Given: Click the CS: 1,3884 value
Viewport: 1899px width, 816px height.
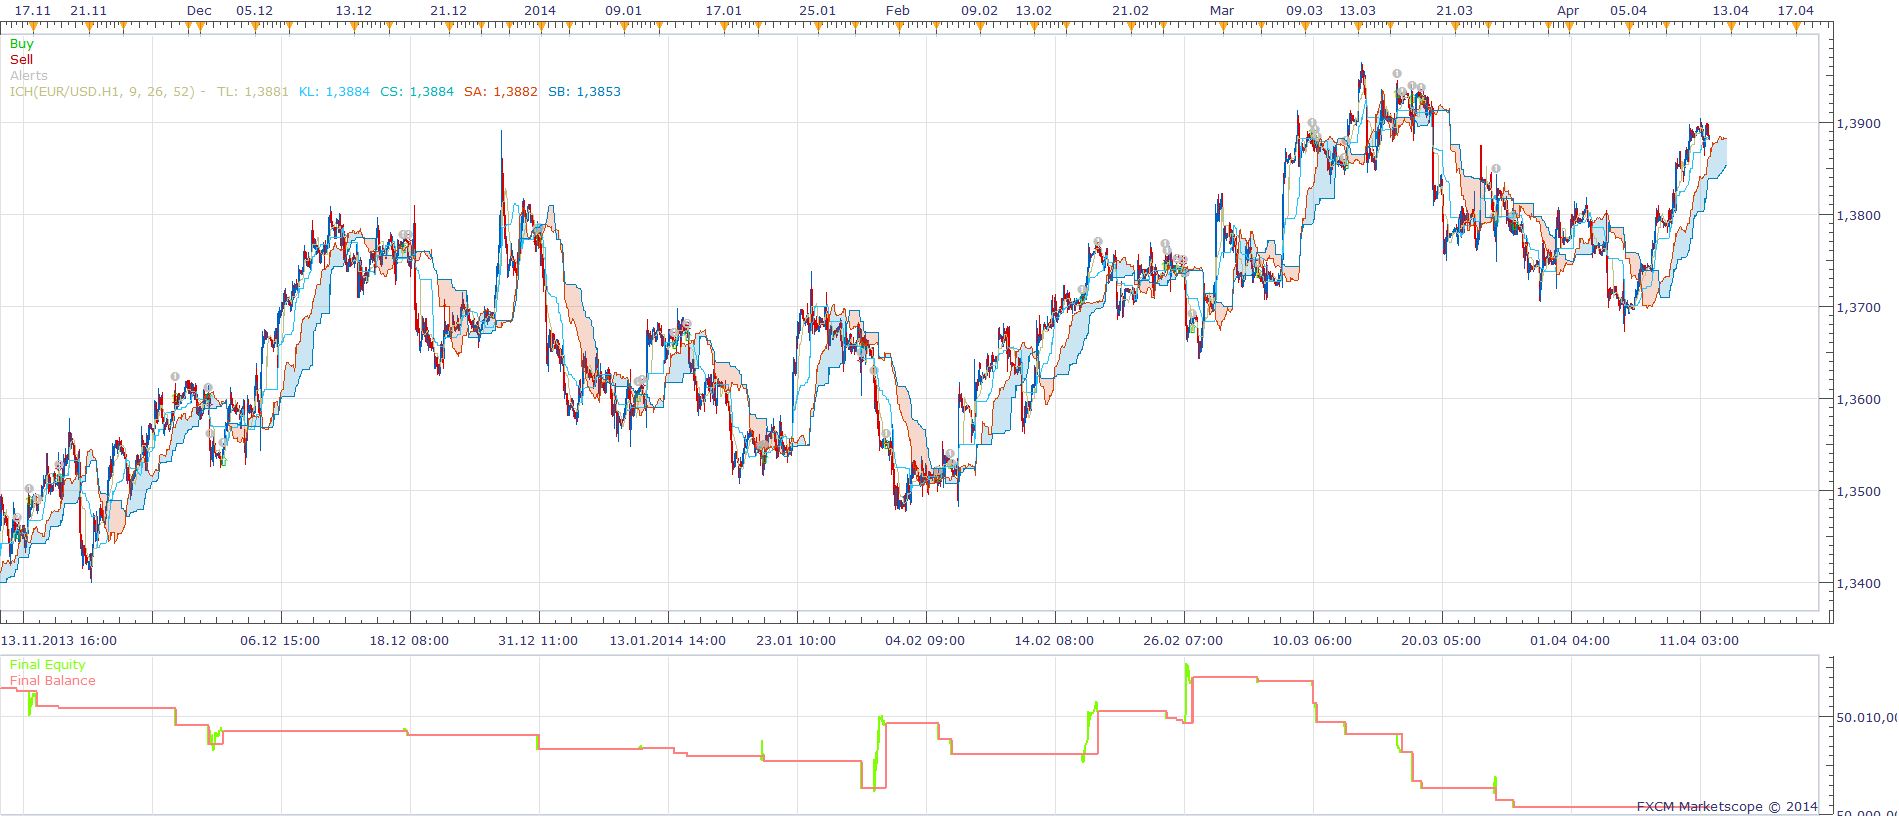Looking at the screenshot, I should [417, 92].
